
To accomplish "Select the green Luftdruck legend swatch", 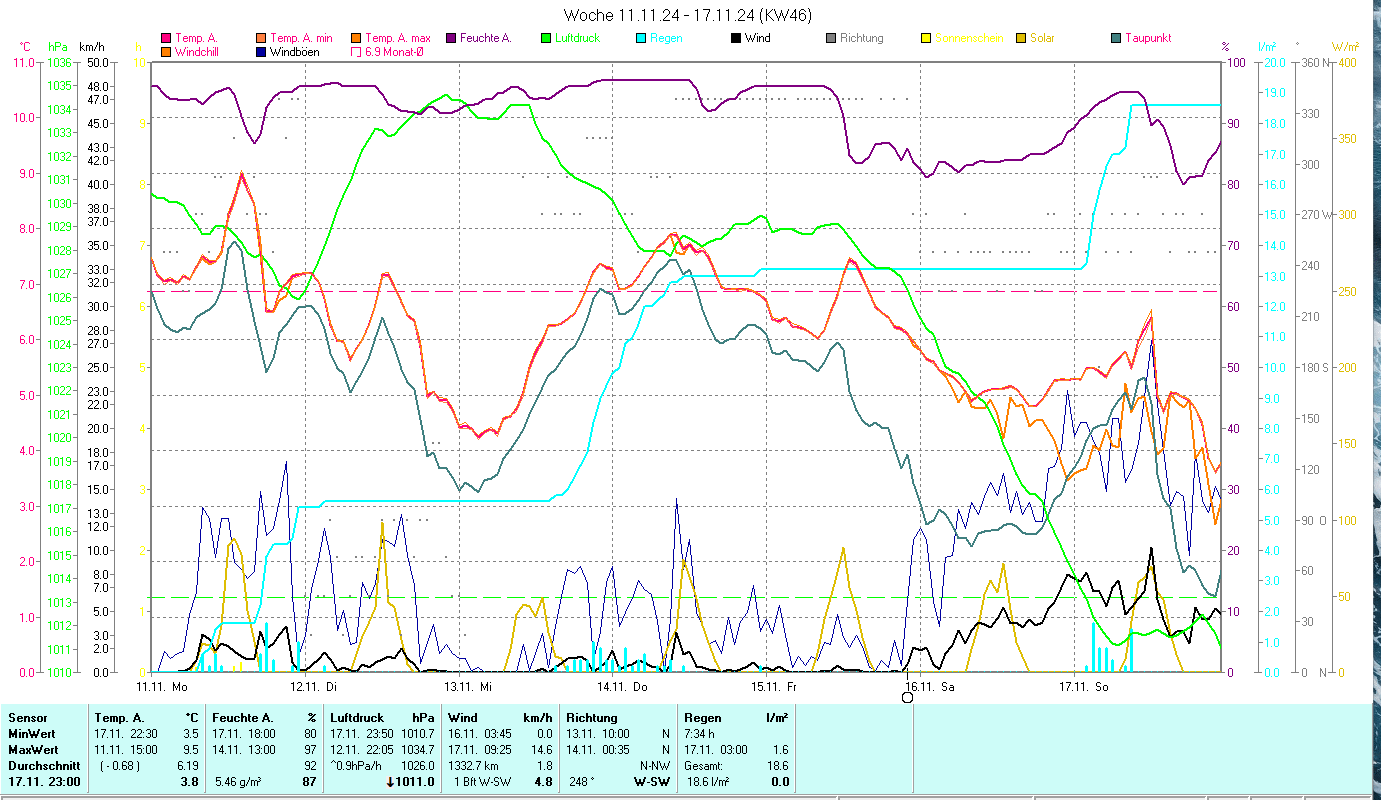I will click(x=546, y=38).
